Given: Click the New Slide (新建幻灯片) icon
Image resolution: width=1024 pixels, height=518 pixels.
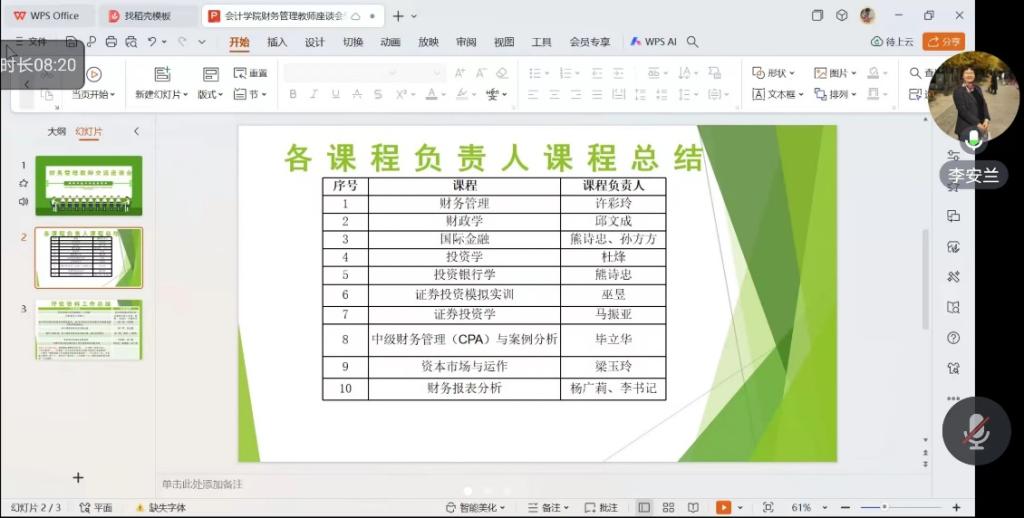Looking at the screenshot, I should point(162,74).
